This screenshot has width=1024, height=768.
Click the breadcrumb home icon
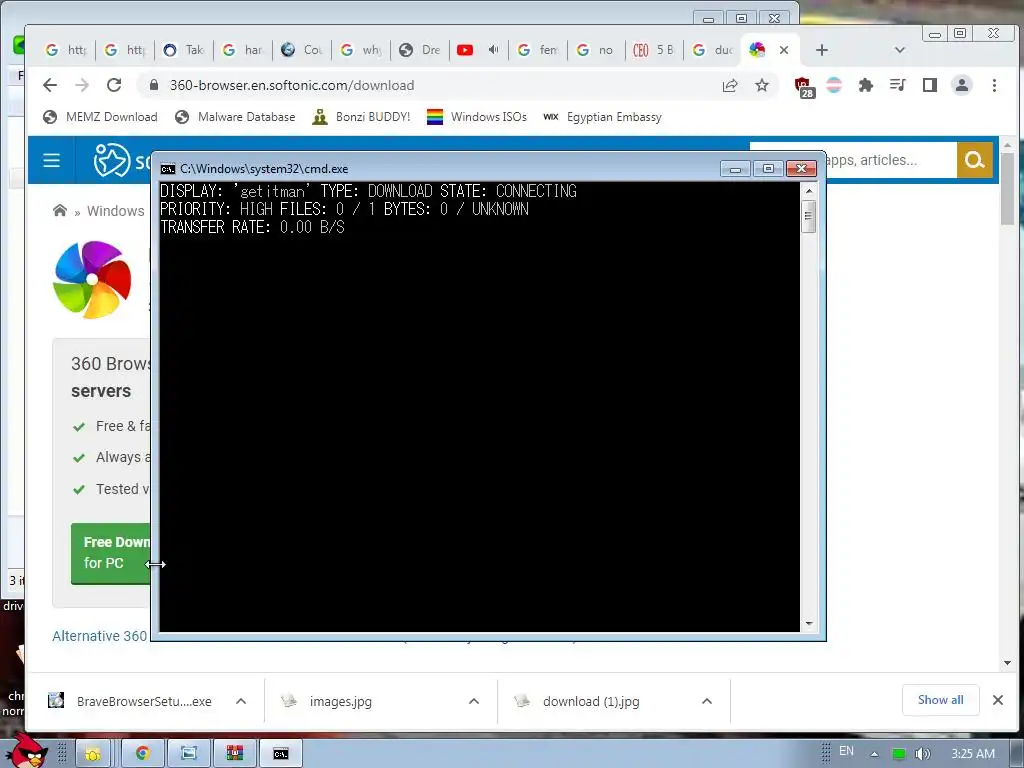[60, 210]
